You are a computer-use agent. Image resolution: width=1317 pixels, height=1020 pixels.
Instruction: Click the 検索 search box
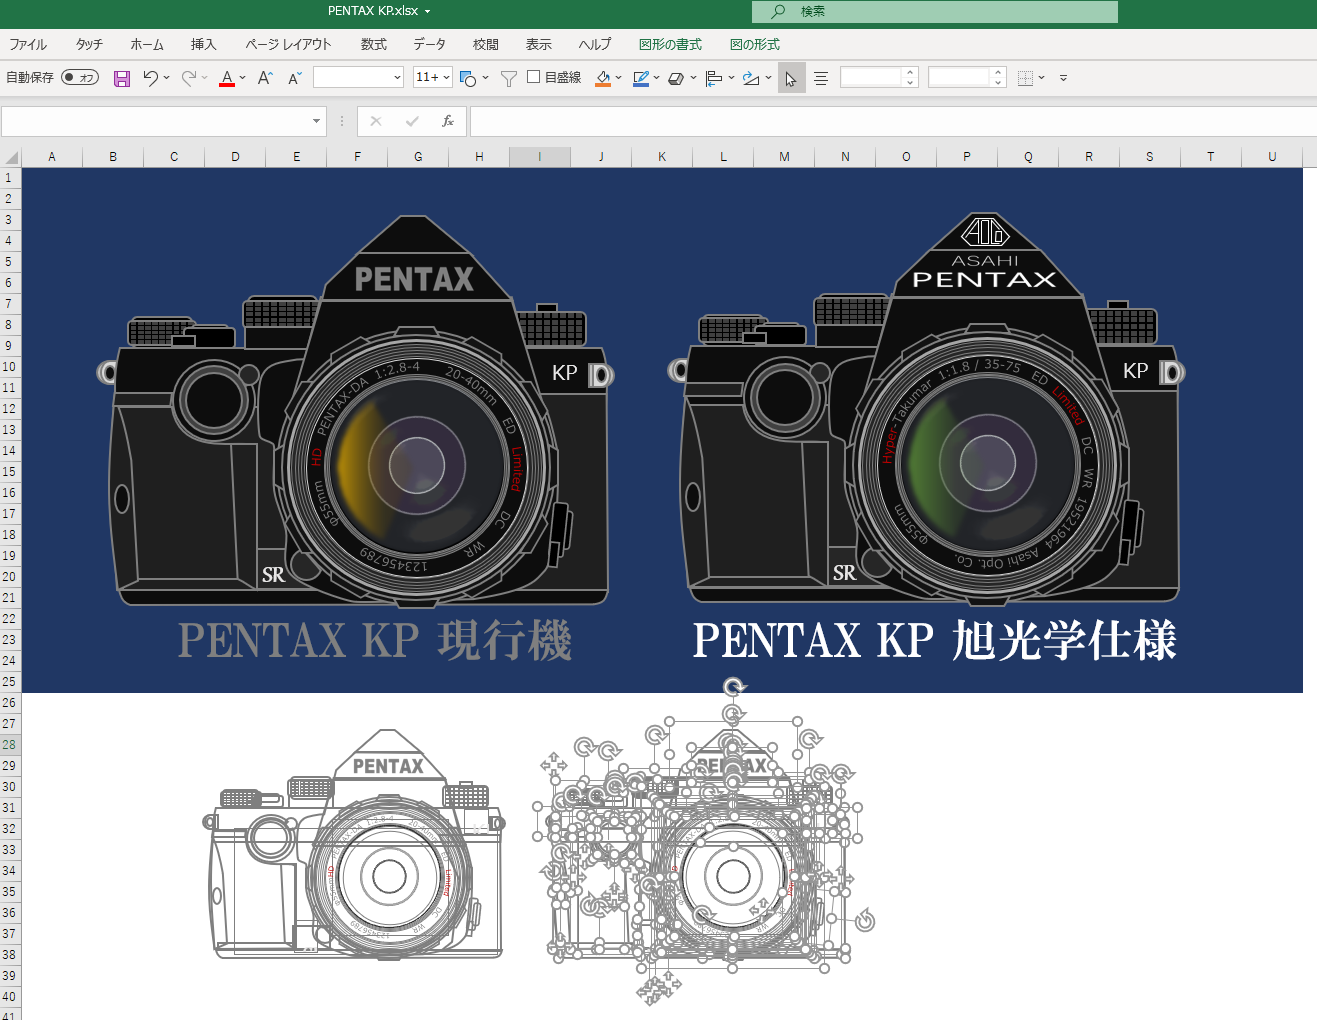pos(935,11)
